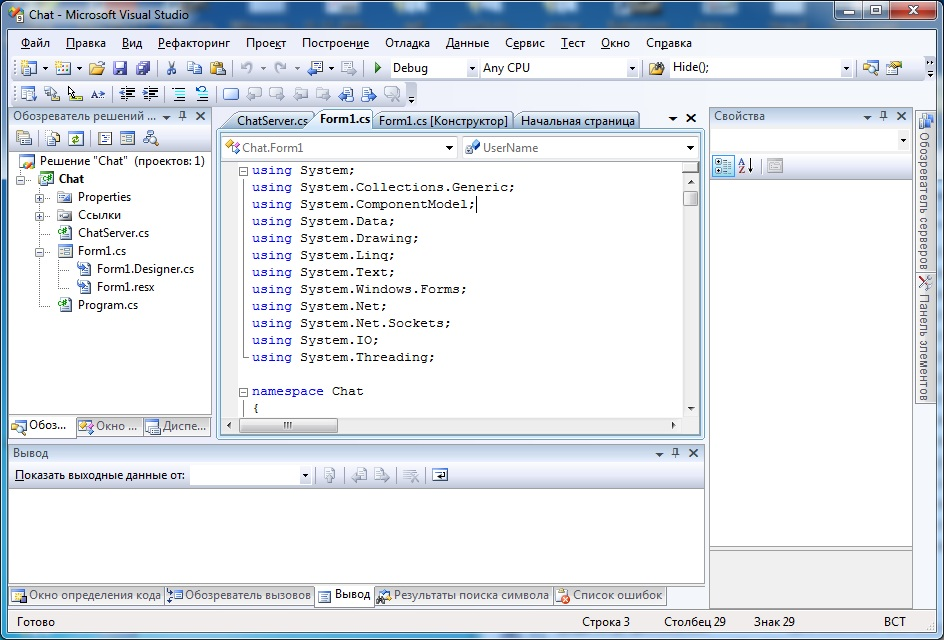
Task: Expand the Ссылки tree node
Action: (39, 216)
